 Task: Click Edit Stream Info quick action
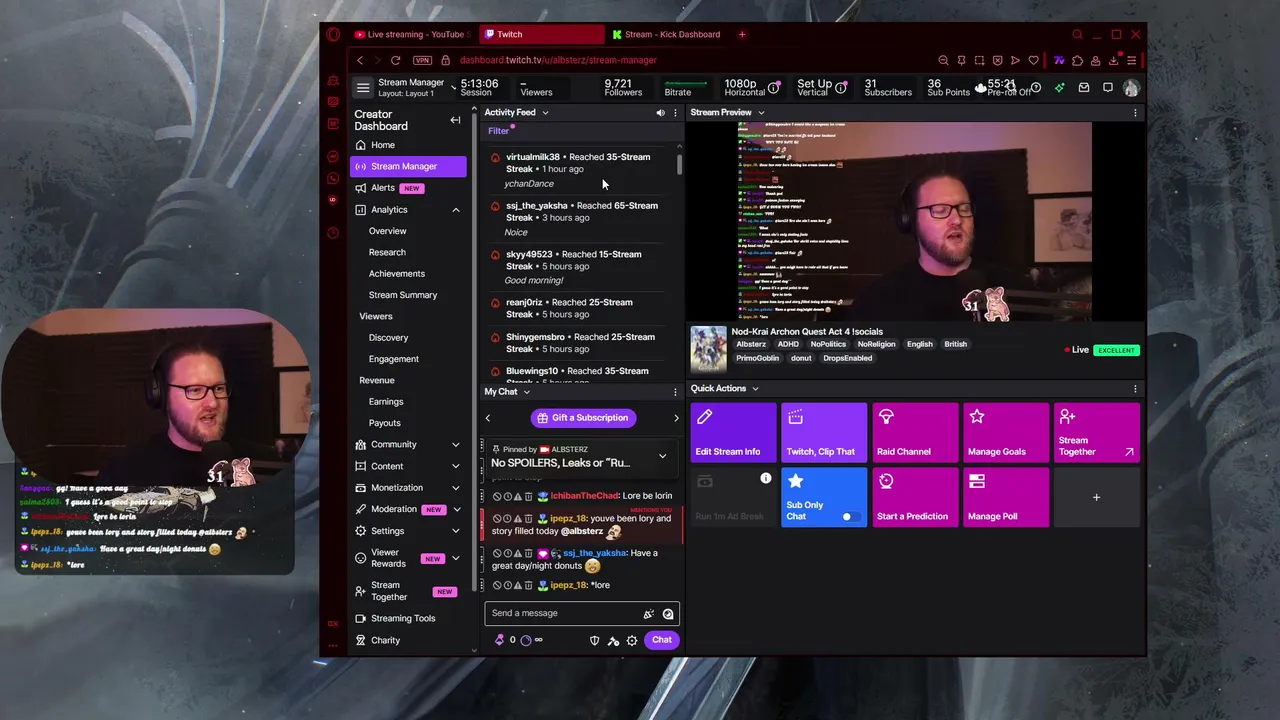point(733,432)
